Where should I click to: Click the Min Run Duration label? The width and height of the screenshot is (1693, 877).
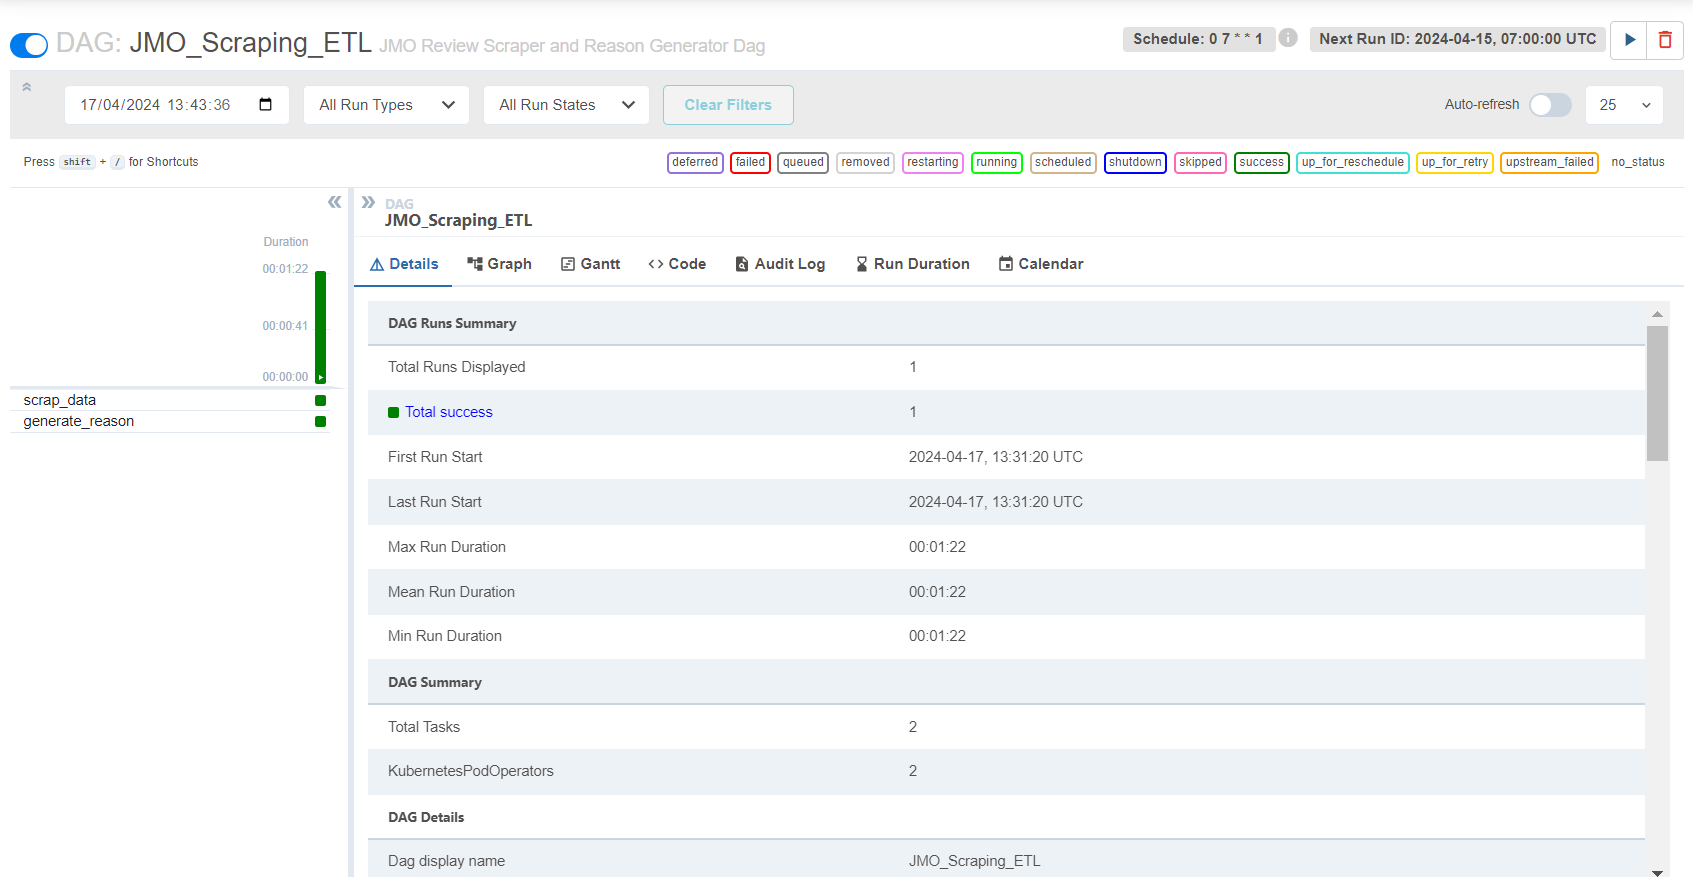click(x=445, y=636)
